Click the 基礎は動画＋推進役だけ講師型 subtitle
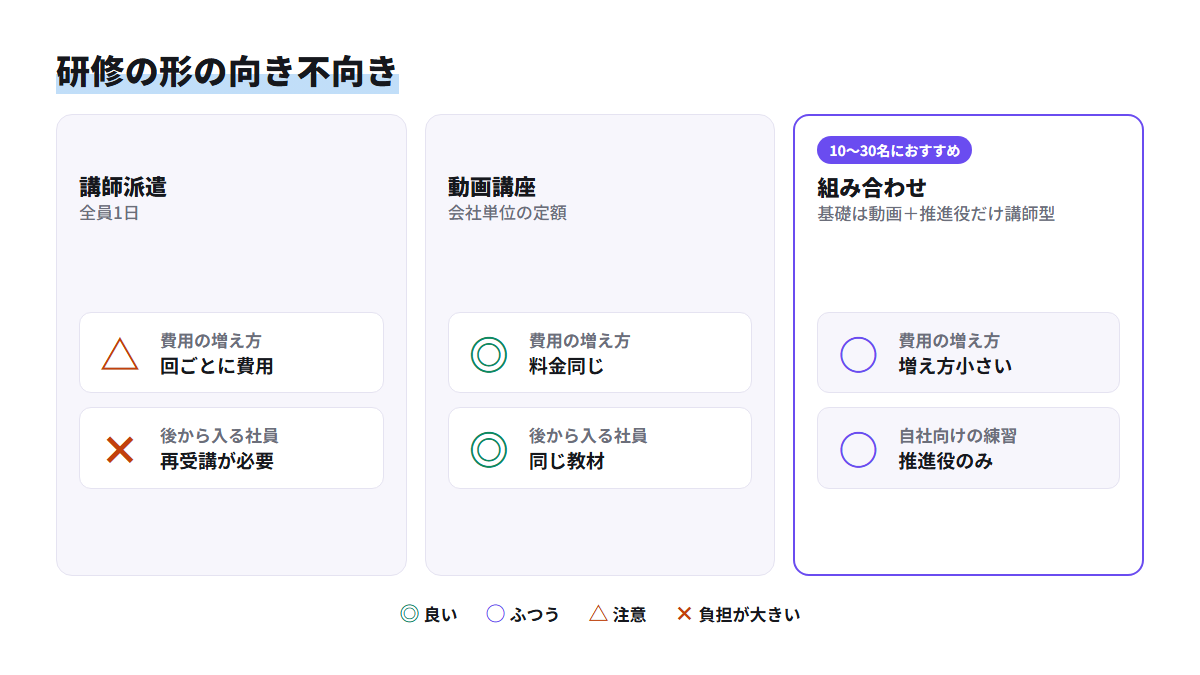The width and height of the screenshot is (1200, 675). (x=936, y=213)
